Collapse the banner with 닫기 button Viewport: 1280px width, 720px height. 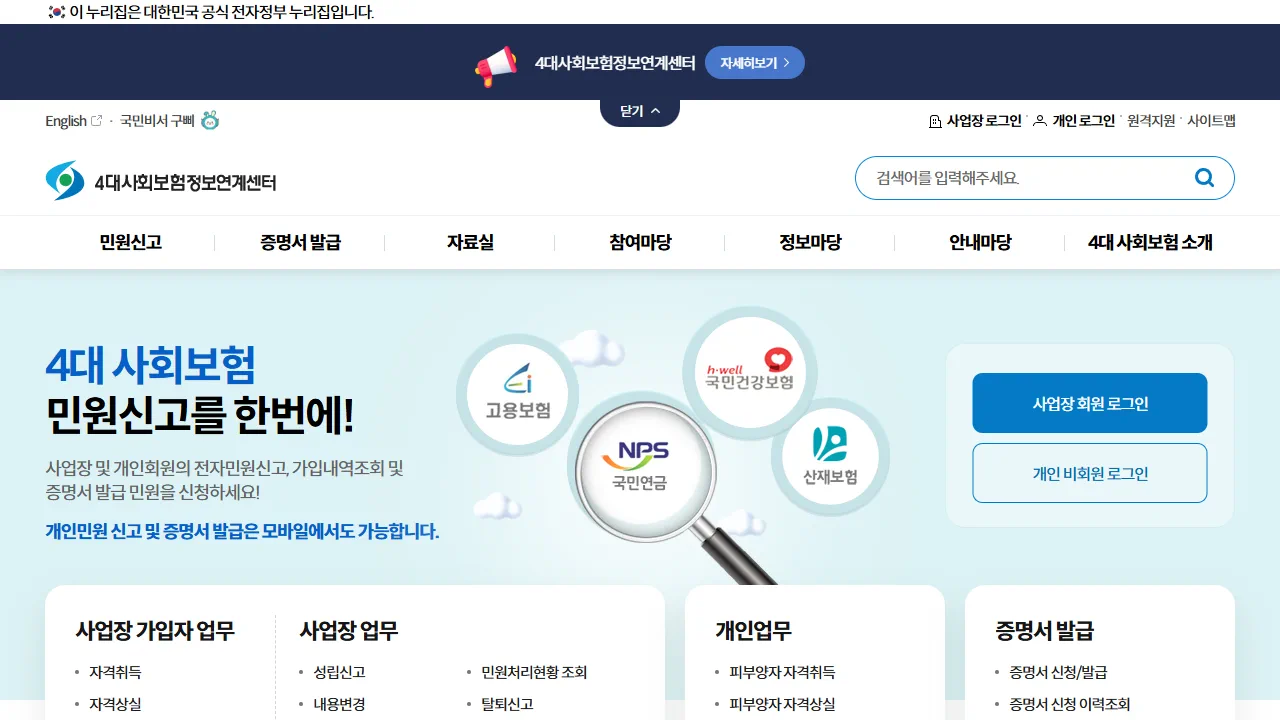[640, 111]
